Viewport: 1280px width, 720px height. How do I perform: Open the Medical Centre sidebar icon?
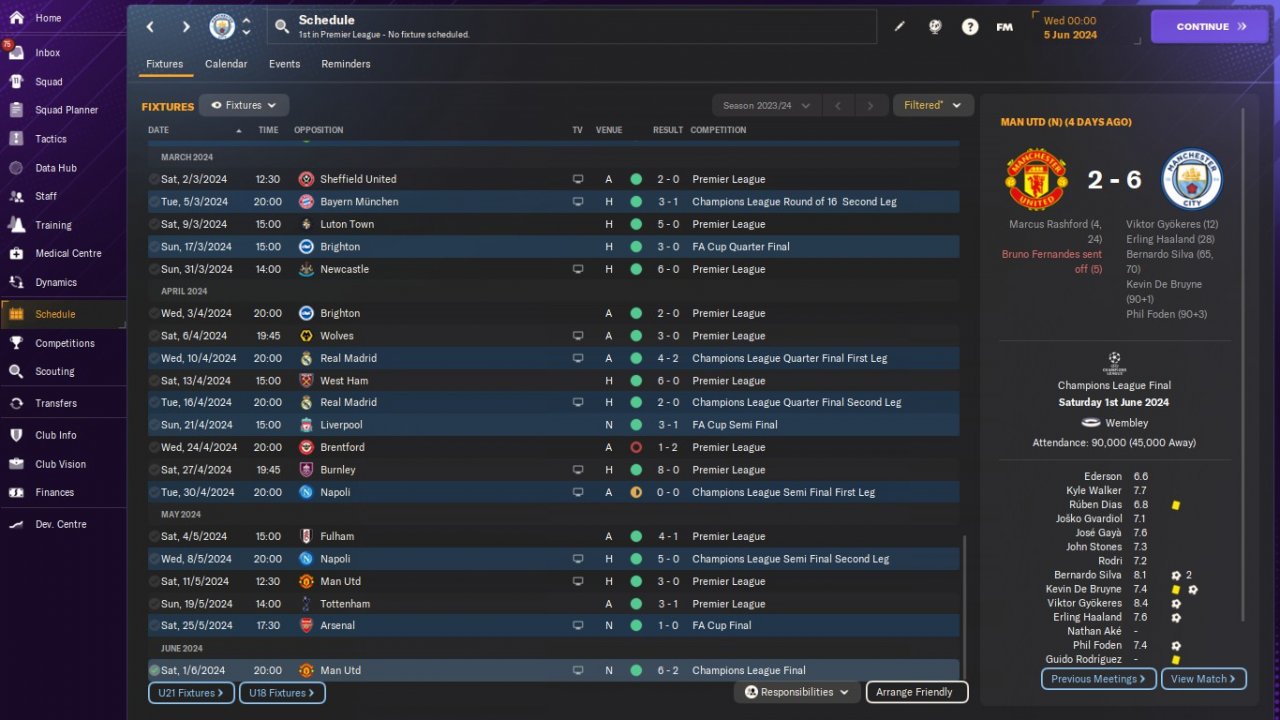tap(16, 253)
